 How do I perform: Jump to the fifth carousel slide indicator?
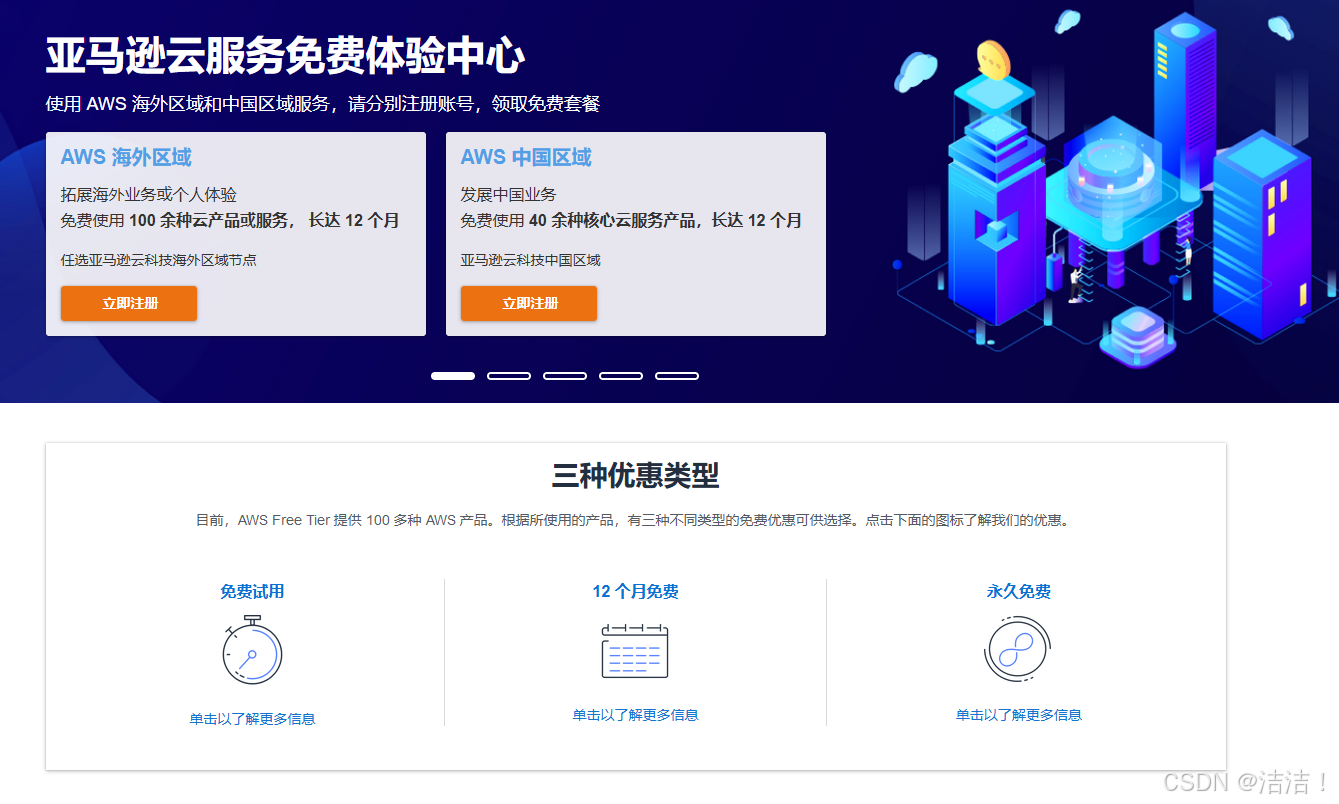point(677,376)
